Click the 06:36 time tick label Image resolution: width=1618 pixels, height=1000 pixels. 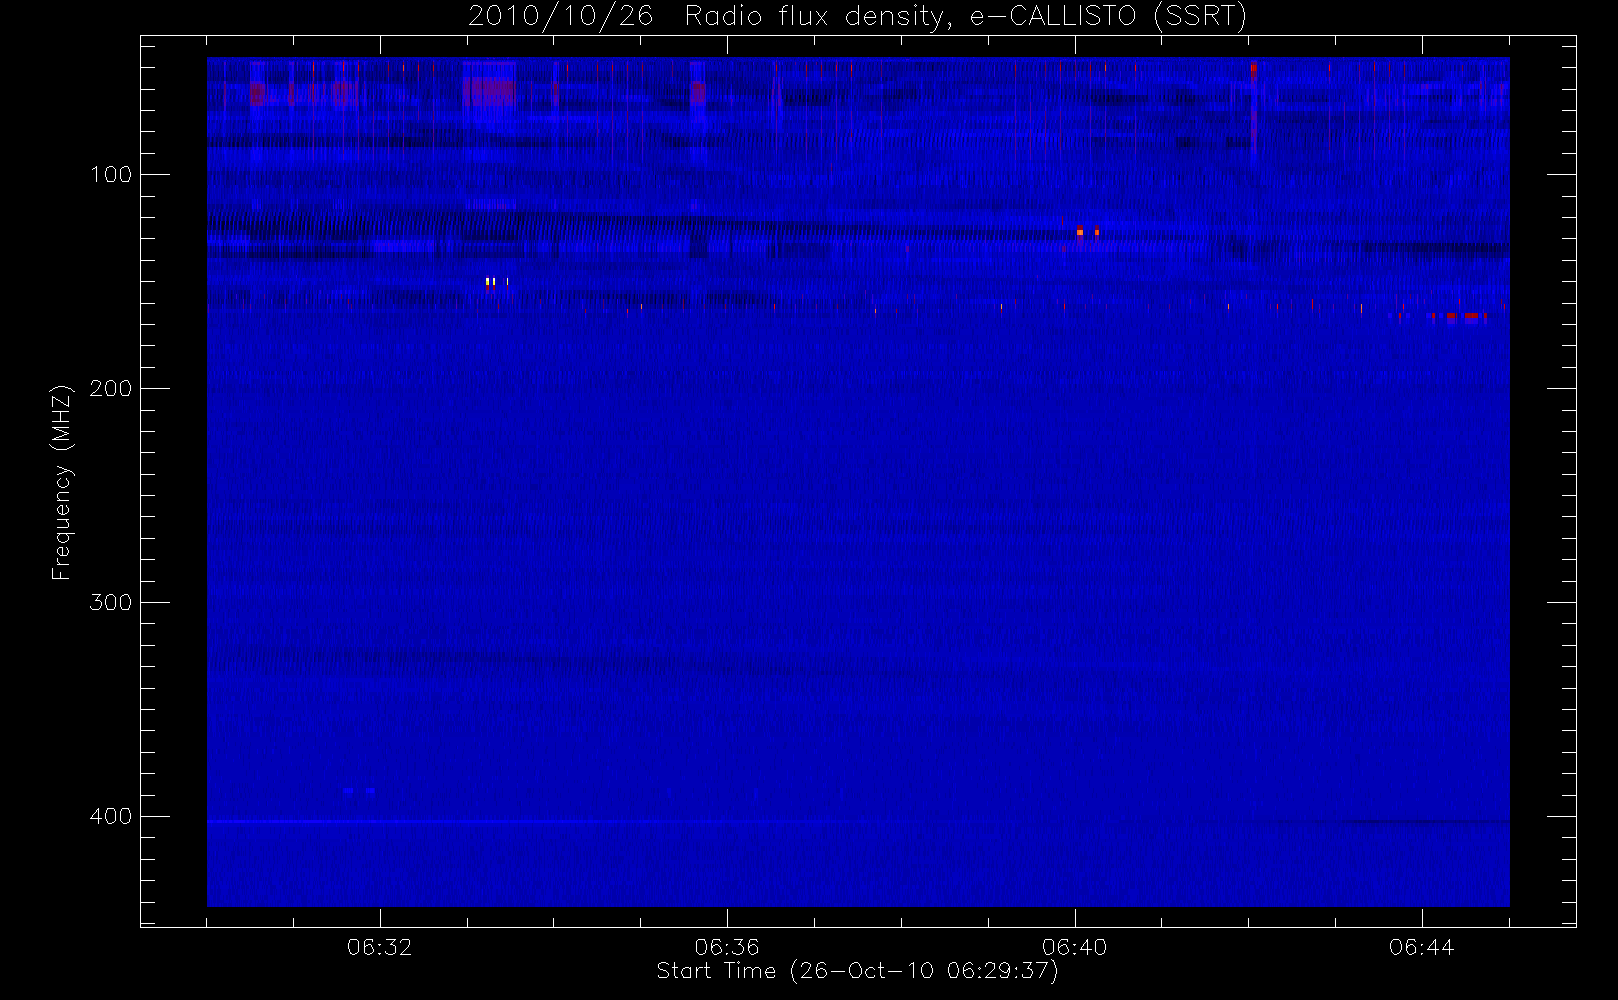(727, 947)
